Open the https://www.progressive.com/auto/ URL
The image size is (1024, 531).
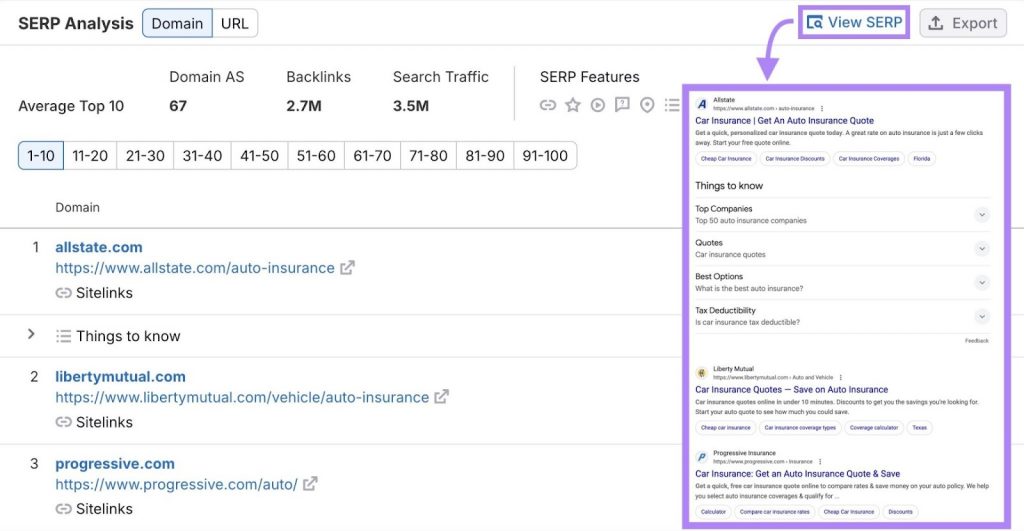tap(176, 485)
